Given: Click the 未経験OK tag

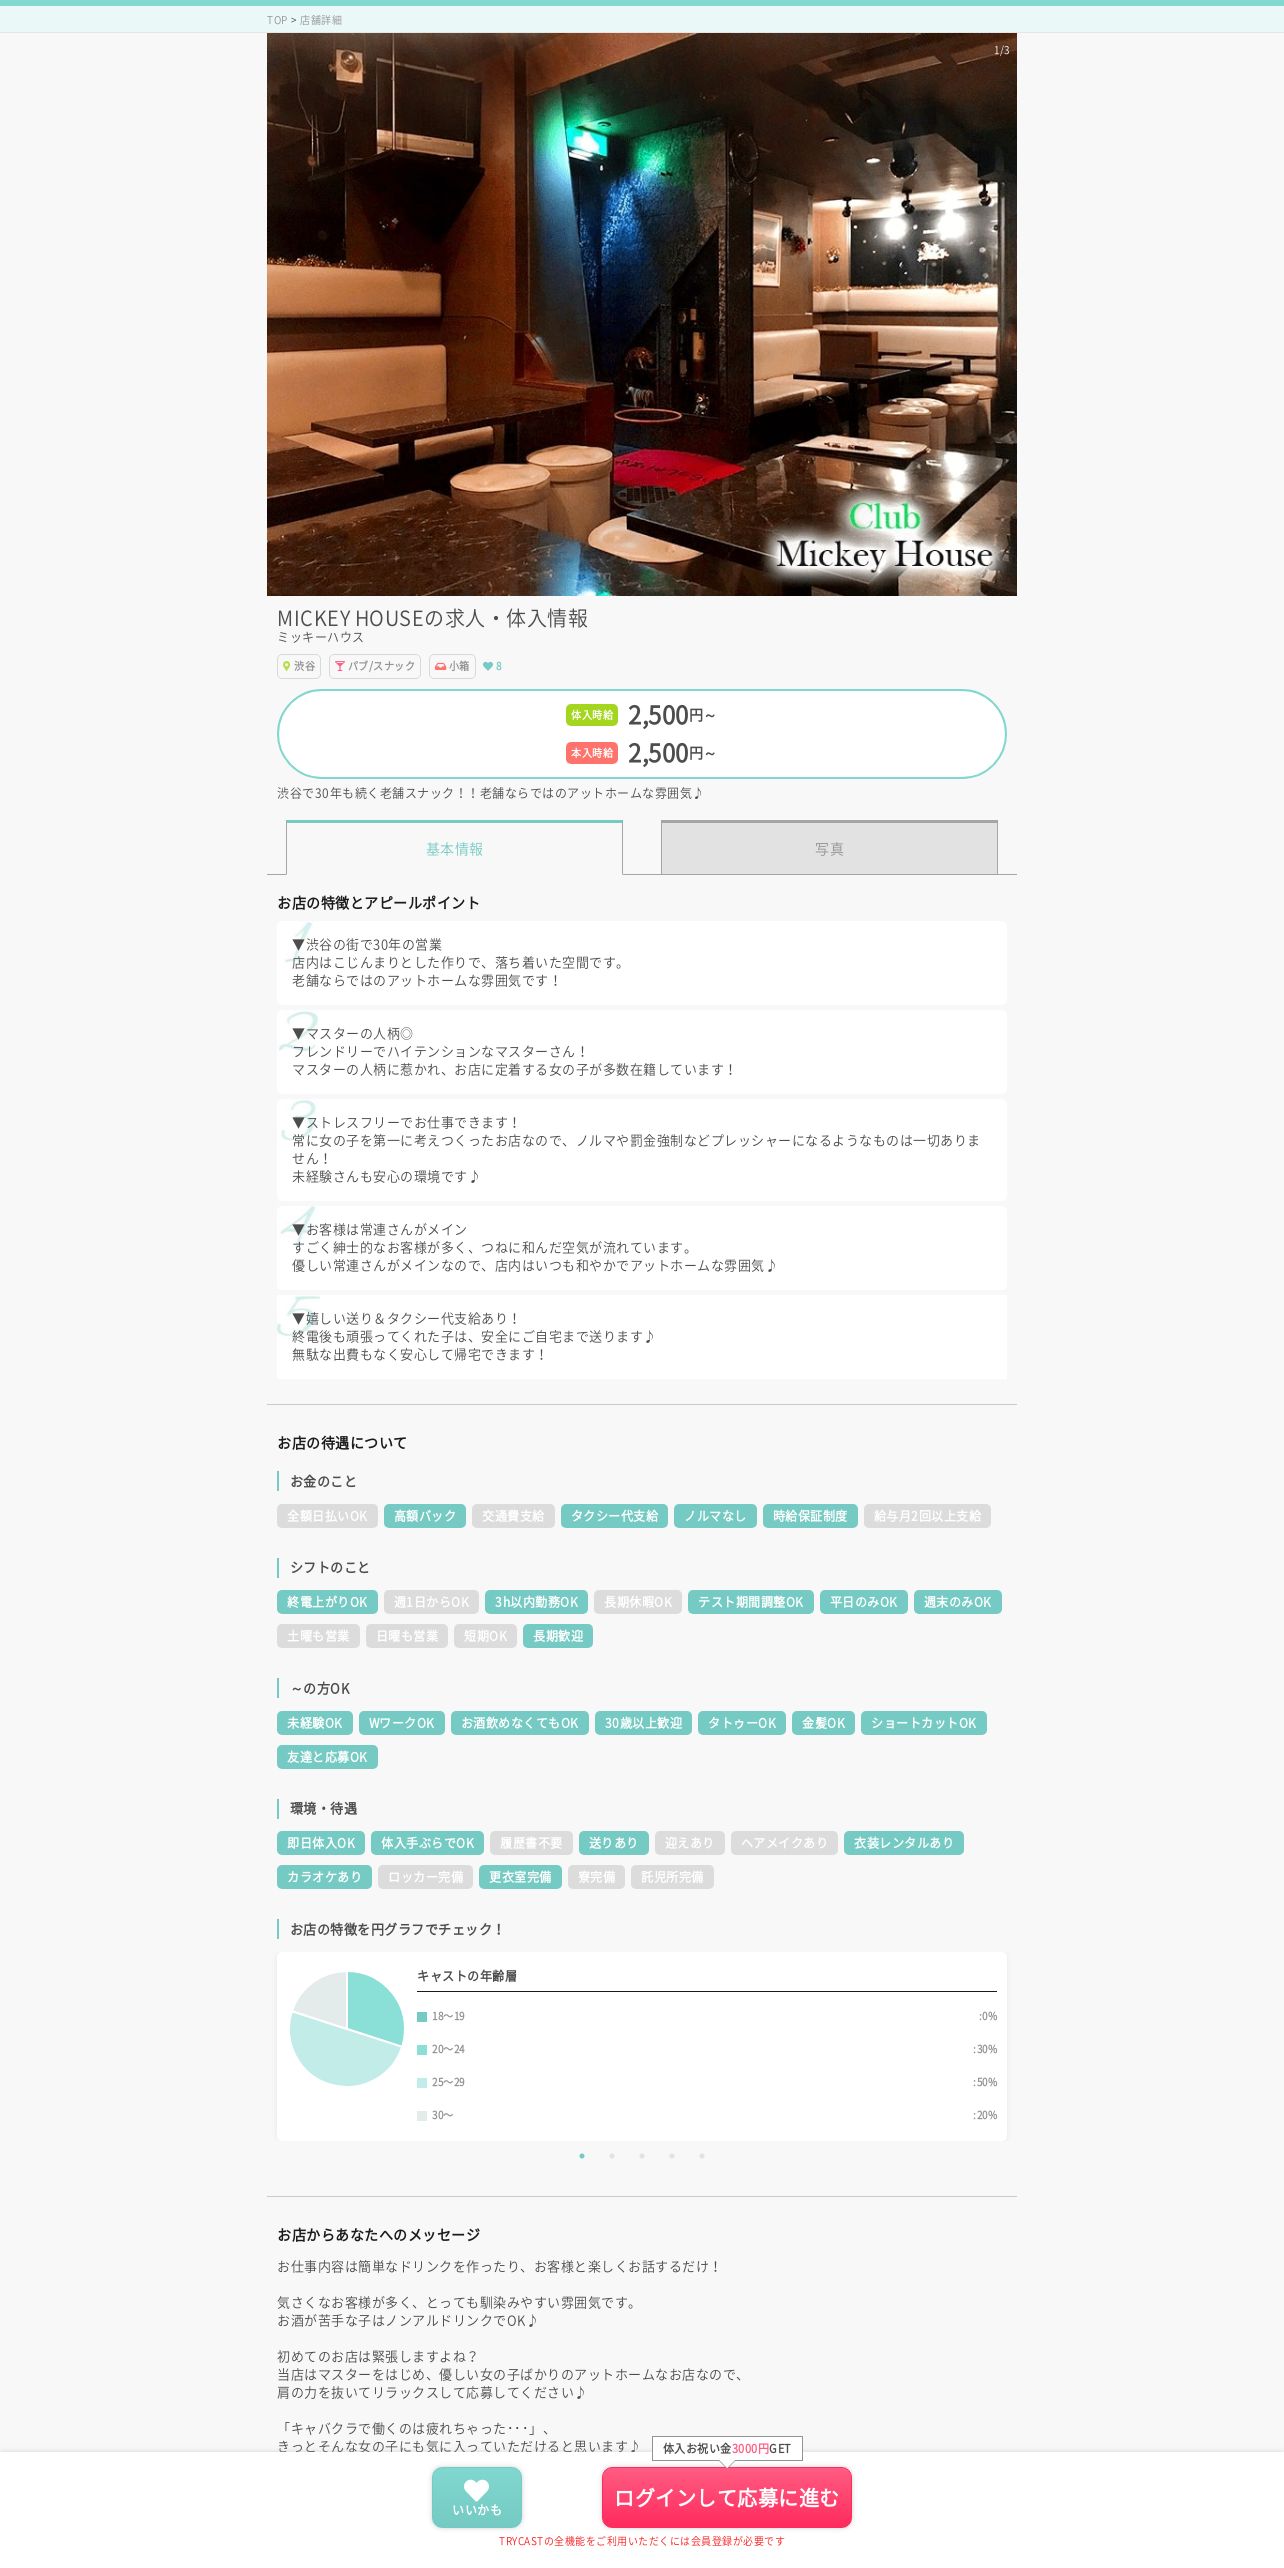Looking at the screenshot, I should click(x=315, y=1723).
